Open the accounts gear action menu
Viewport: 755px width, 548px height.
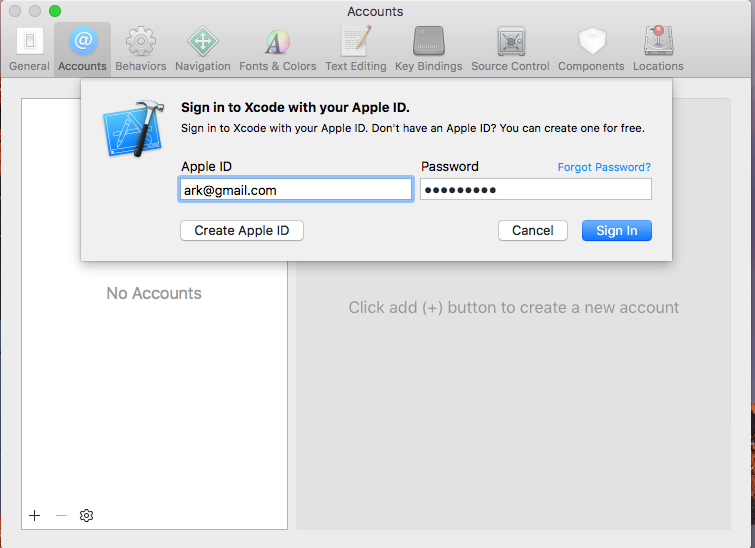[x=86, y=515]
